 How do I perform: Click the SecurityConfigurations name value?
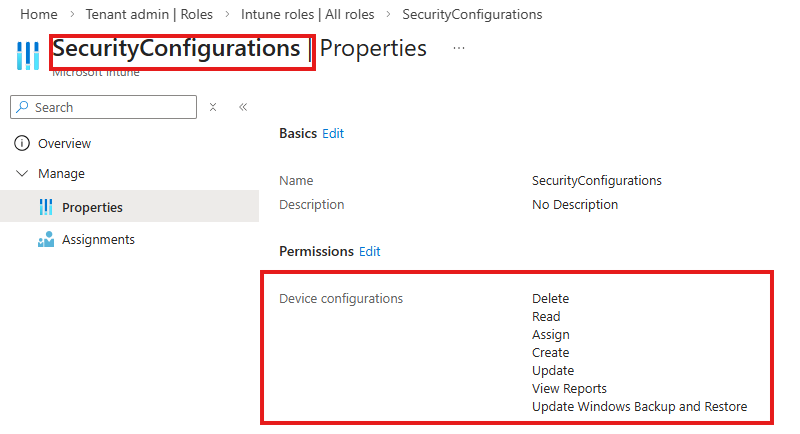[x=597, y=181]
